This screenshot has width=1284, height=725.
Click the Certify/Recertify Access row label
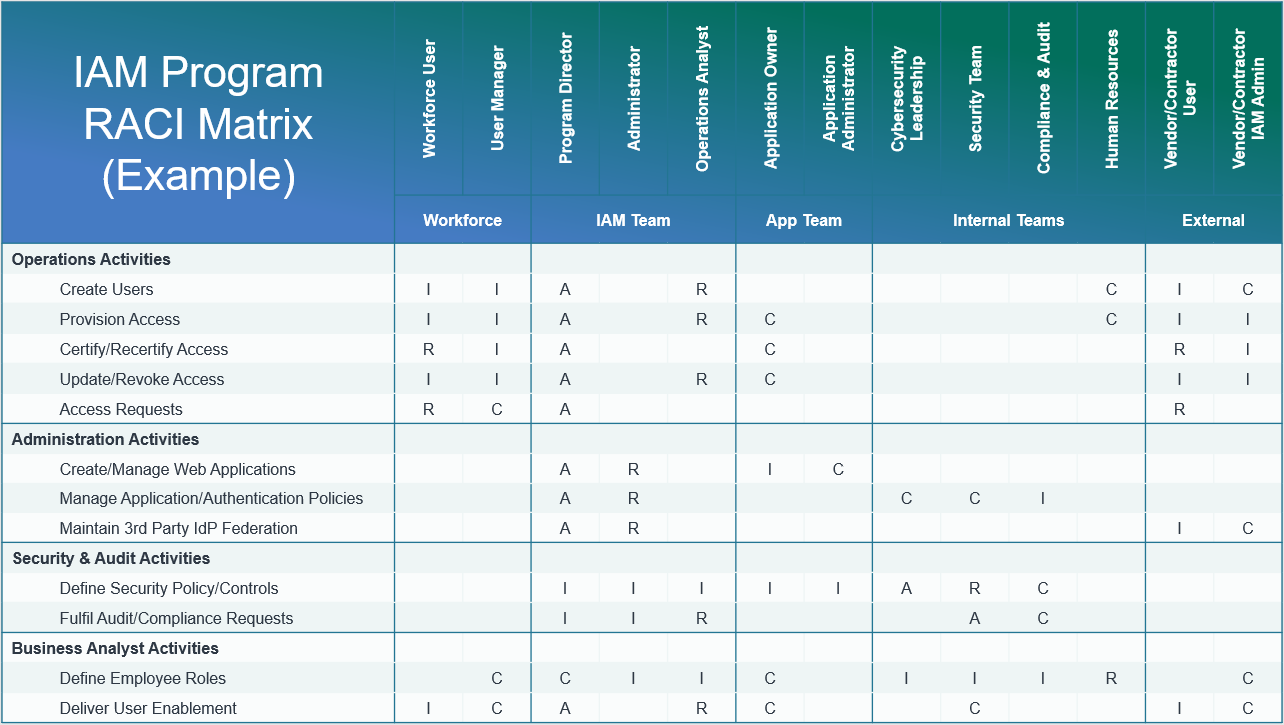coord(144,349)
